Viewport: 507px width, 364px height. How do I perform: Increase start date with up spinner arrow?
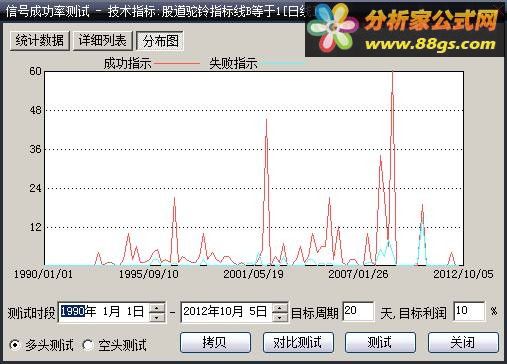coord(157,307)
